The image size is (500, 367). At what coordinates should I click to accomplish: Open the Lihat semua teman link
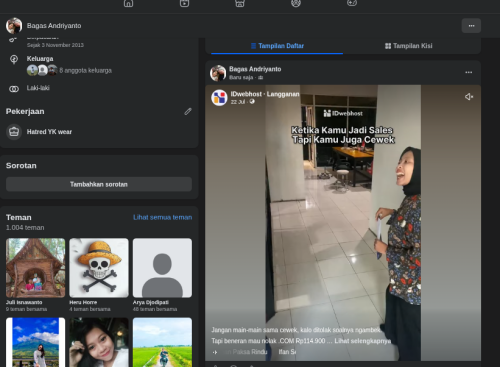(163, 217)
